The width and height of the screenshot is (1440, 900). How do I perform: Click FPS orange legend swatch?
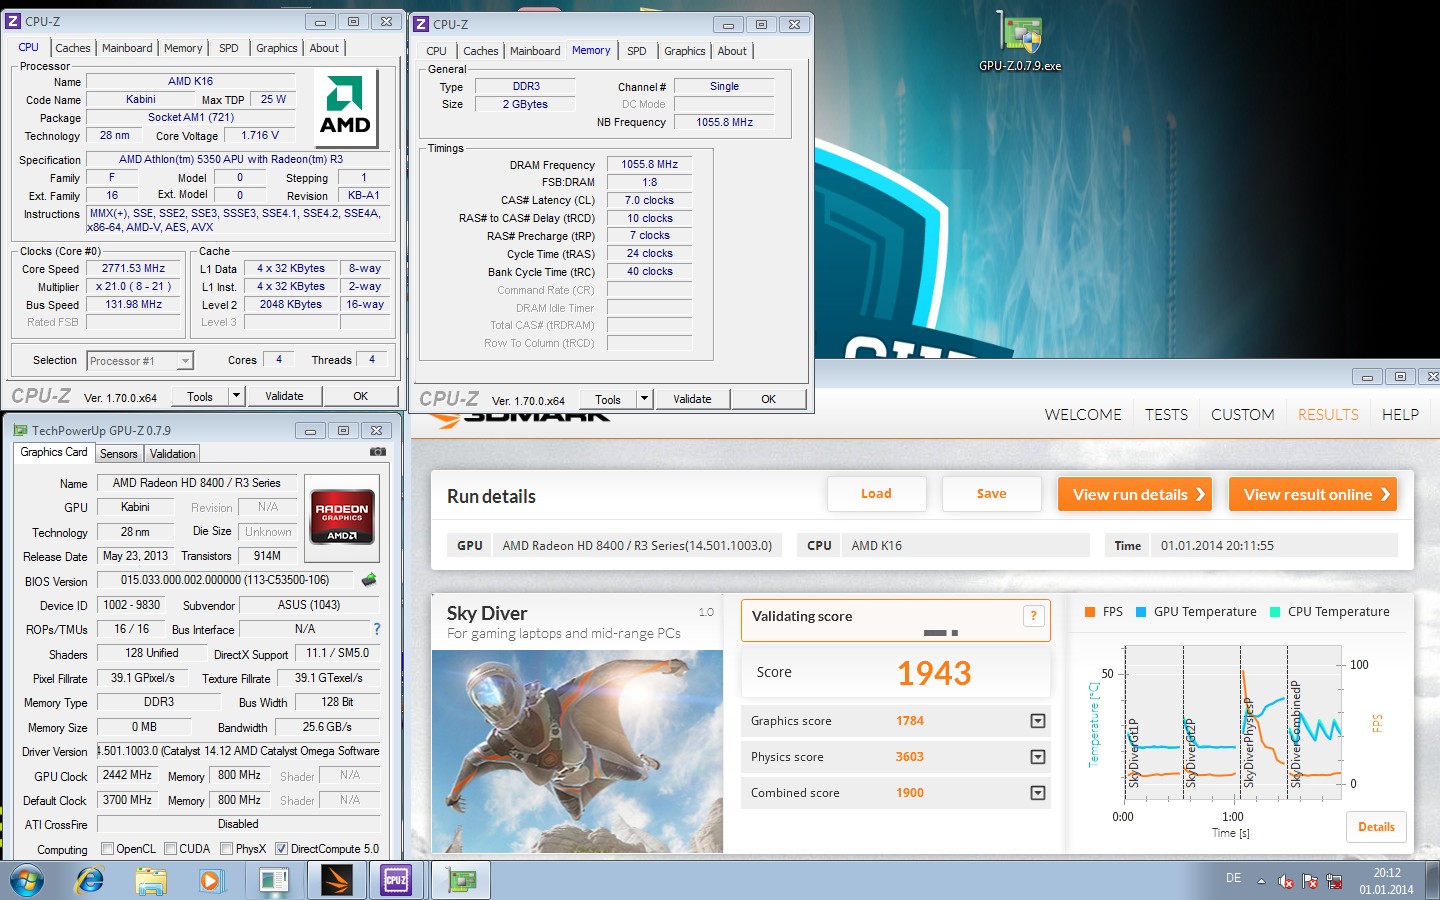point(1090,612)
